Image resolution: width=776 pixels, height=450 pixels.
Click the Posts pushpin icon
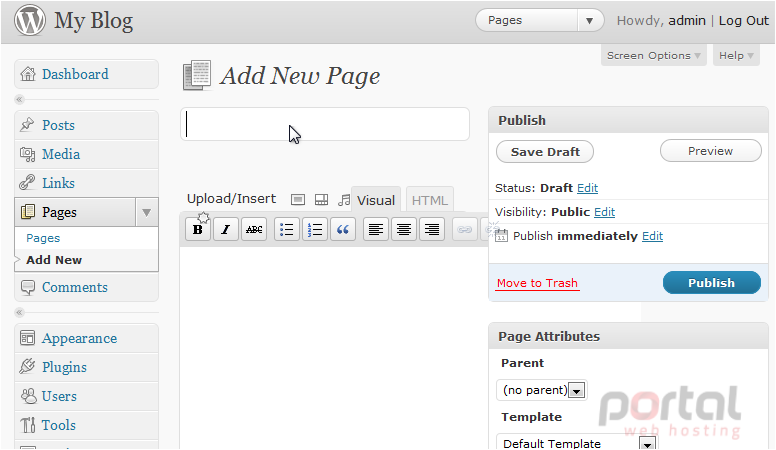tap(27, 125)
